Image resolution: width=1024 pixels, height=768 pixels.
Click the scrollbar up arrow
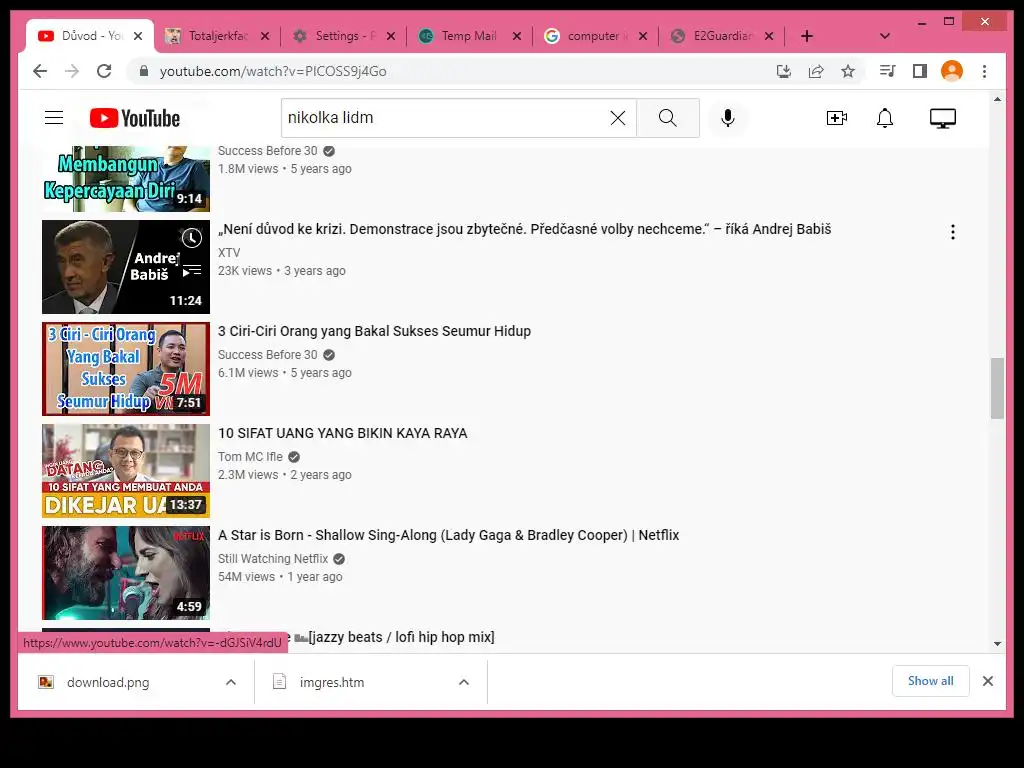click(997, 99)
